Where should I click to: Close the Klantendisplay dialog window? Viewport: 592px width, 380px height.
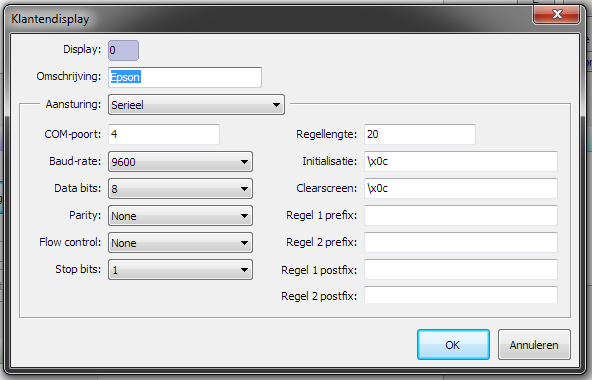click(x=557, y=14)
